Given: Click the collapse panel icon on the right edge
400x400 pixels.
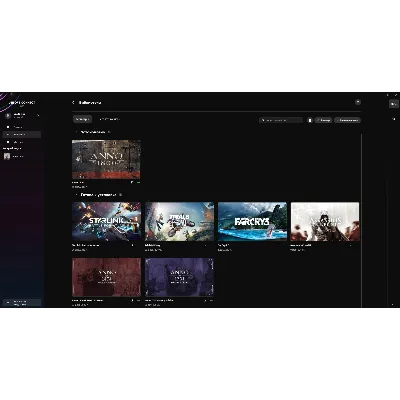Looking at the screenshot, I should (x=393, y=119).
